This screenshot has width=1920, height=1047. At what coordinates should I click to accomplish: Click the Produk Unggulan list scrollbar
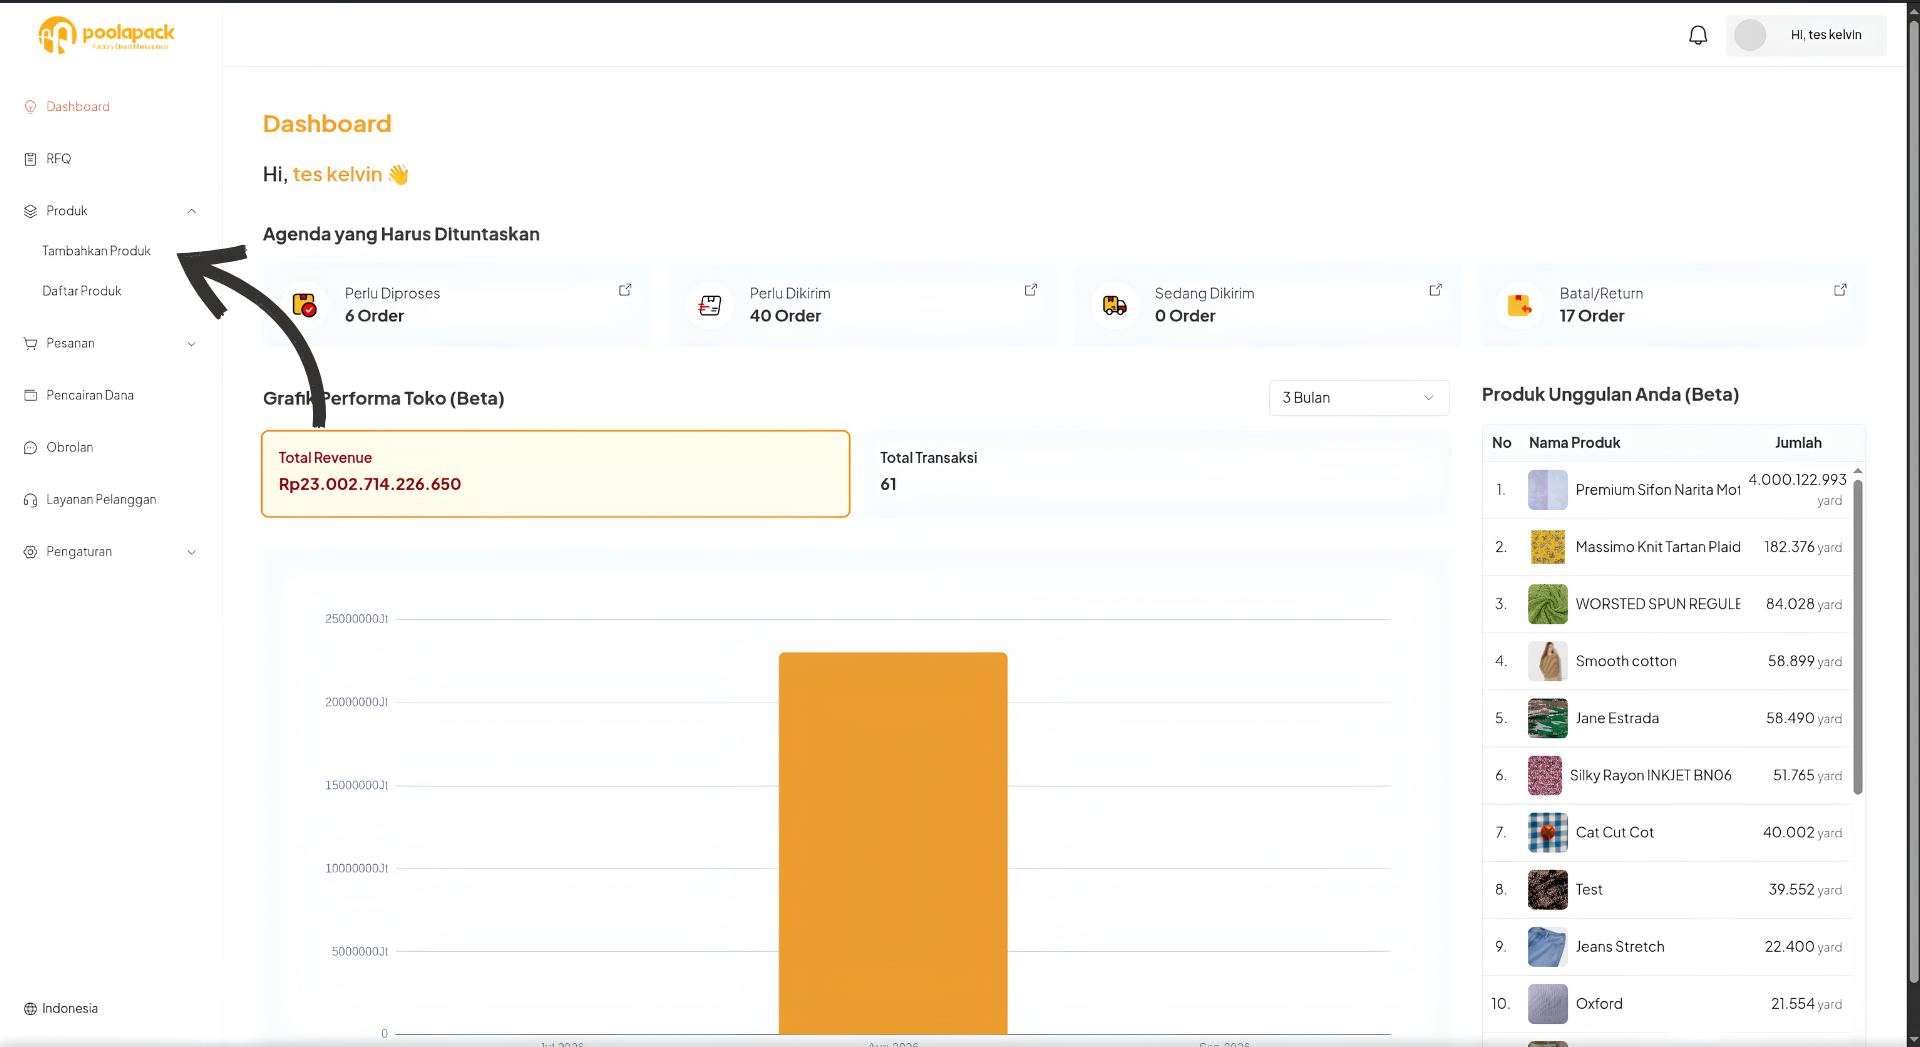(1858, 635)
